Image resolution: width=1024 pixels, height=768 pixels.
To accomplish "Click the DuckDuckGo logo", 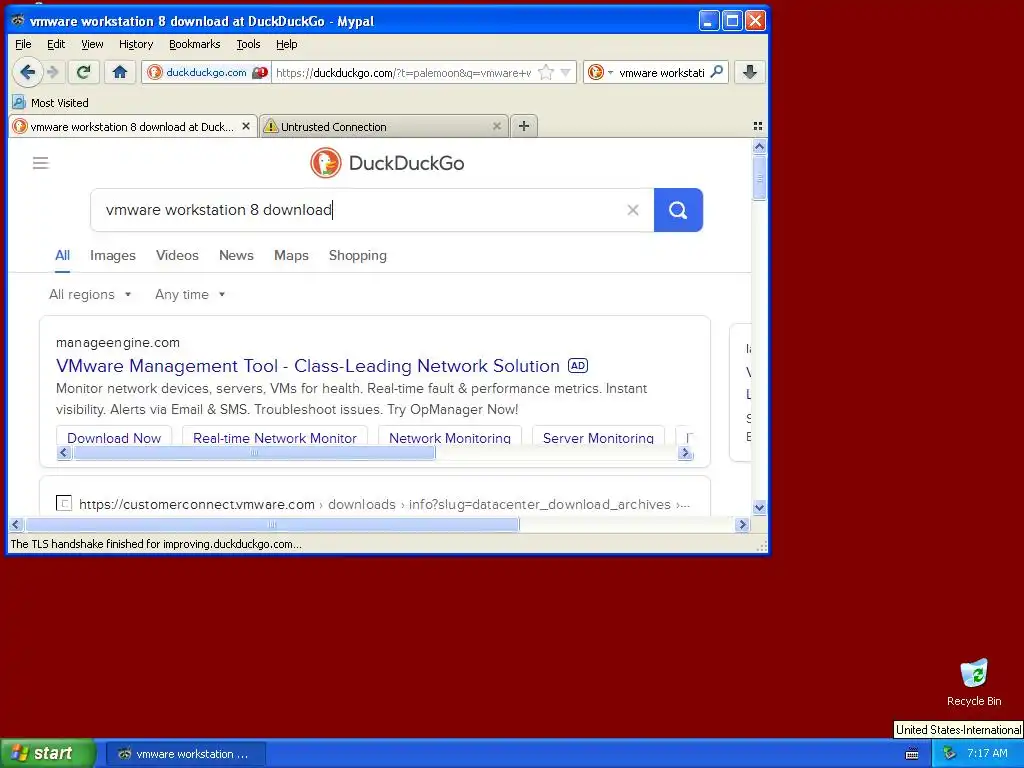I will pyautogui.click(x=387, y=163).
